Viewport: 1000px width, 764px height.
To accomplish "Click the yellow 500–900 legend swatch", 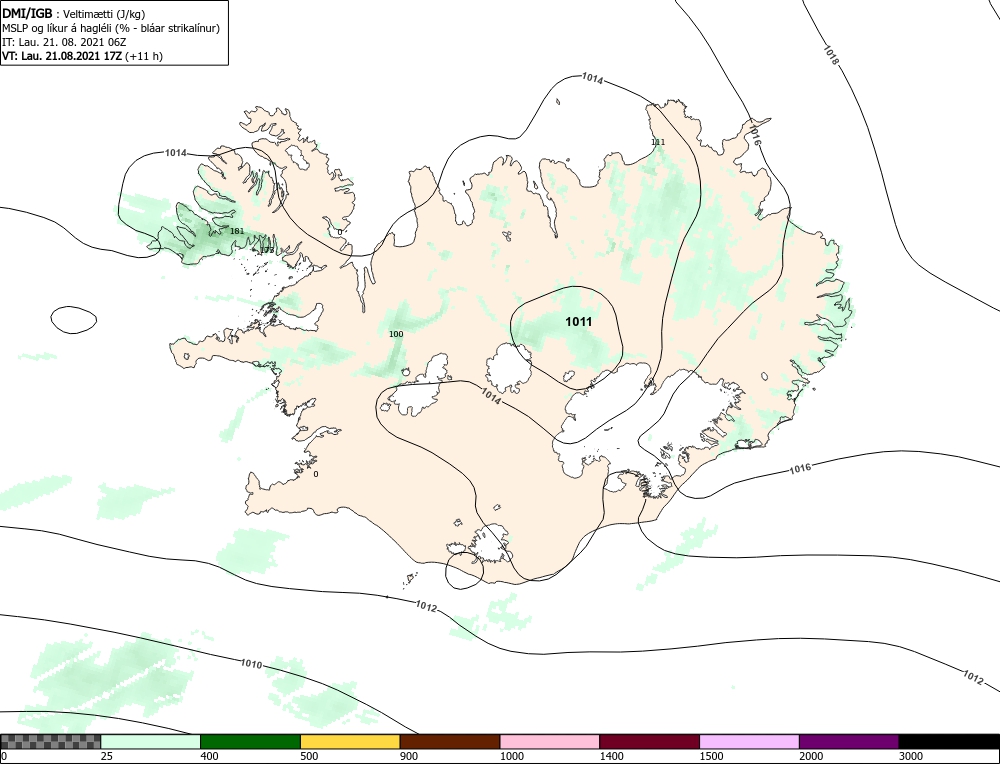I will [350, 742].
